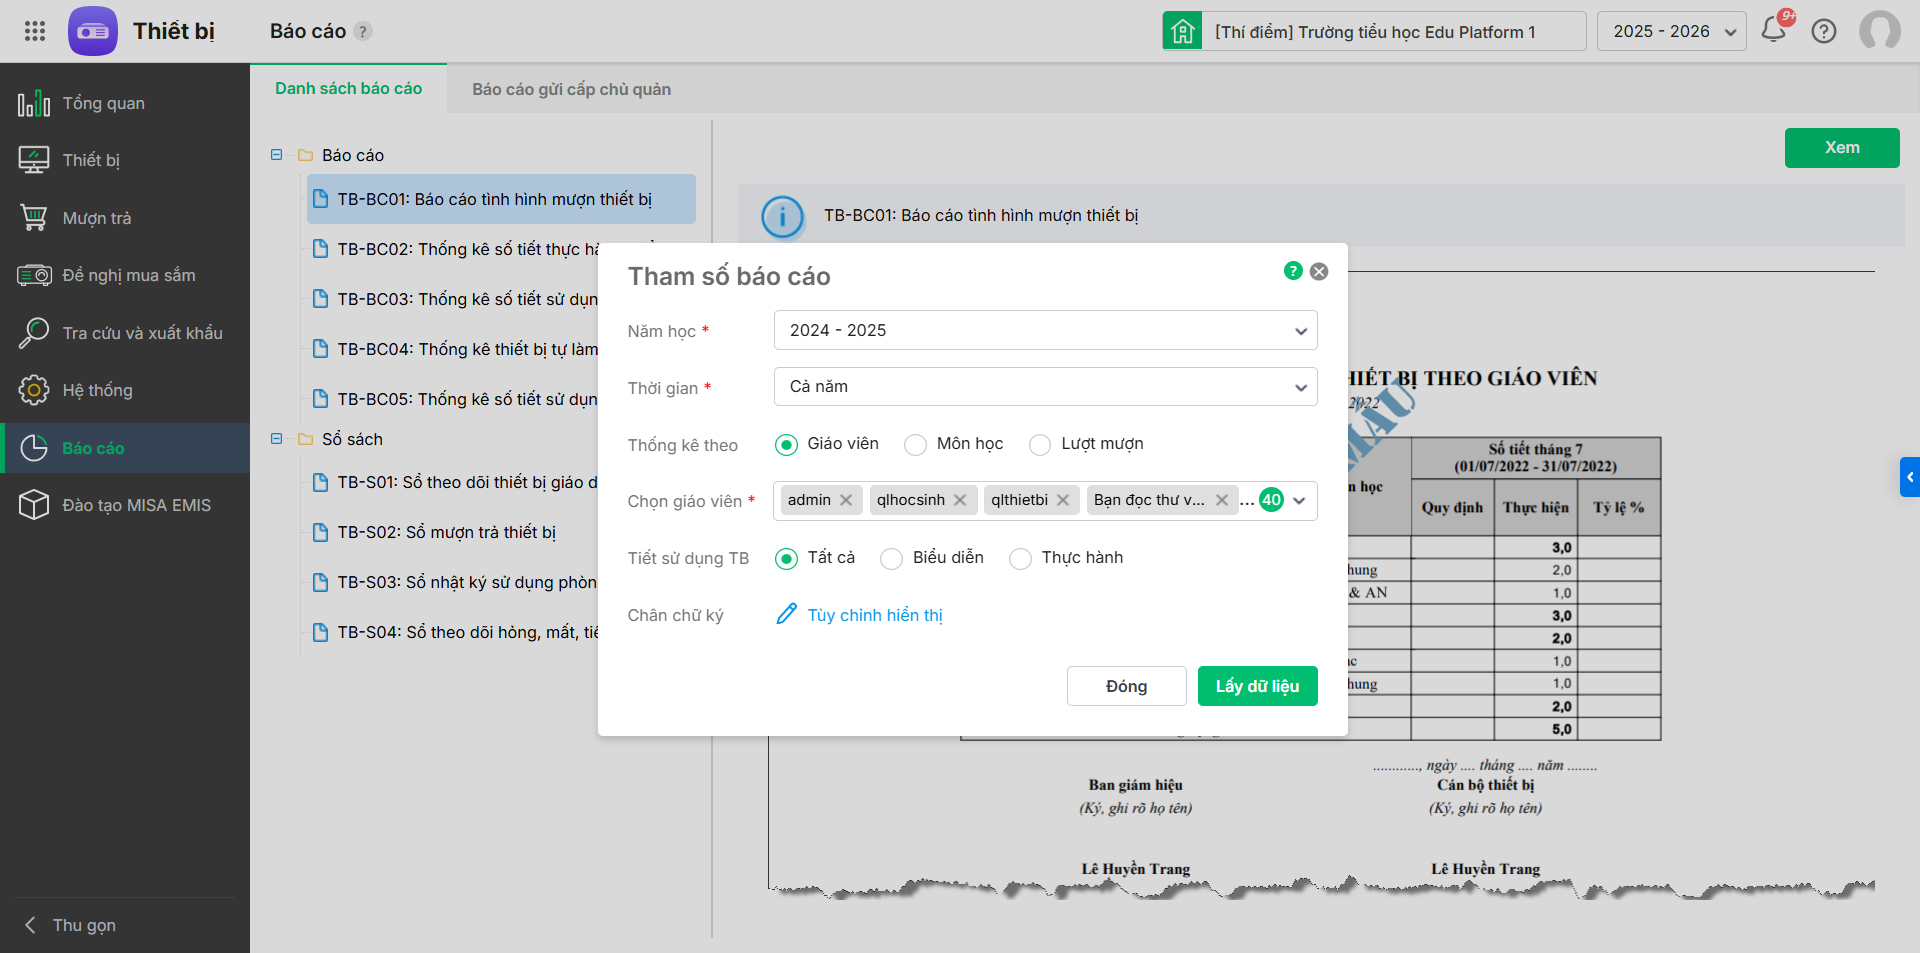The image size is (1920, 953).
Task: Select Thực hành radio option
Action: click(1020, 558)
